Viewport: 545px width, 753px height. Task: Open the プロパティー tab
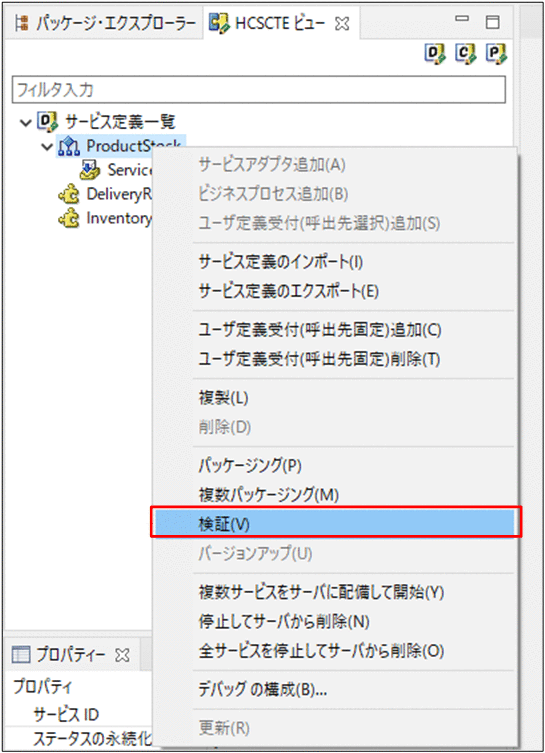click(x=71, y=655)
